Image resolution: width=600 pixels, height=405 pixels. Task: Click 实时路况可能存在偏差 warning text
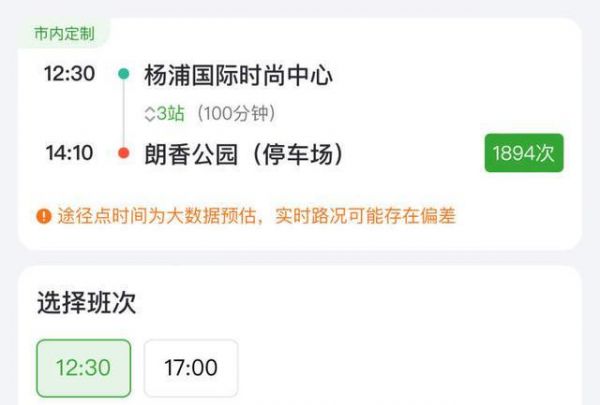(365, 216)
